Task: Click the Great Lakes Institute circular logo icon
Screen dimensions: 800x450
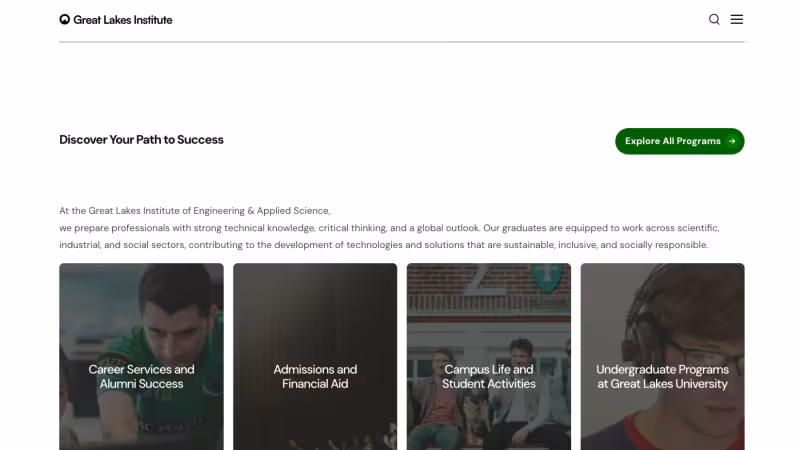Action: (64, 19)
